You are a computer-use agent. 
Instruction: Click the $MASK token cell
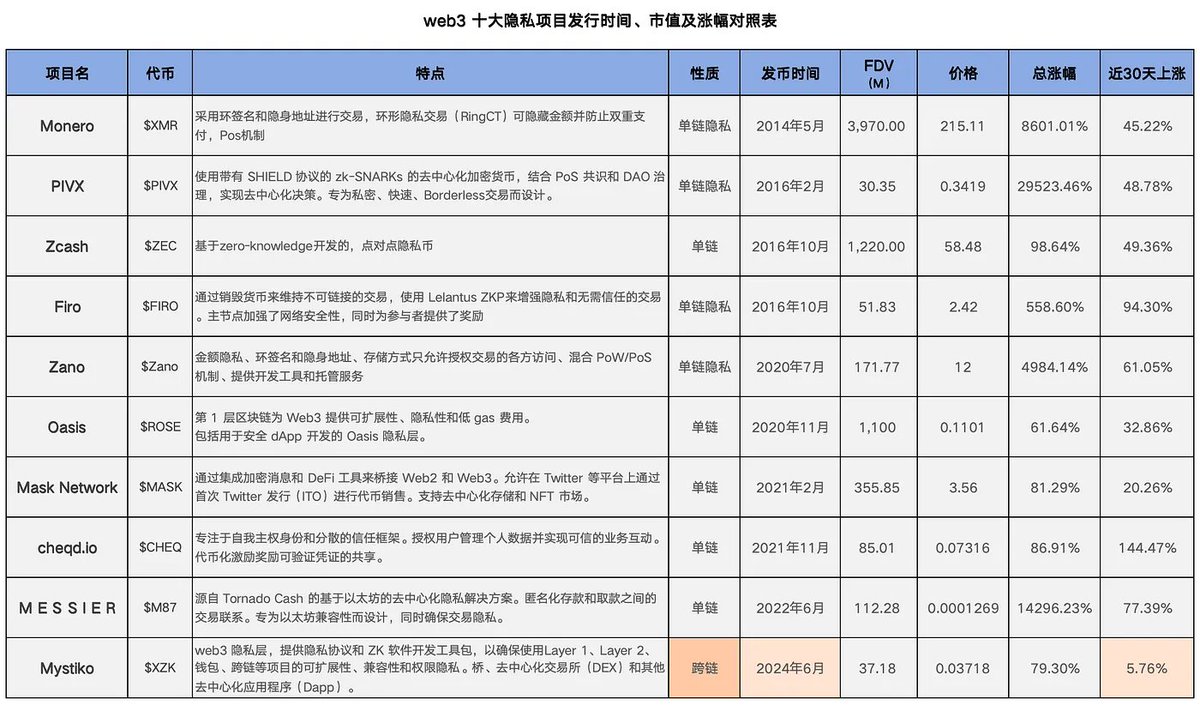(160, 487)
